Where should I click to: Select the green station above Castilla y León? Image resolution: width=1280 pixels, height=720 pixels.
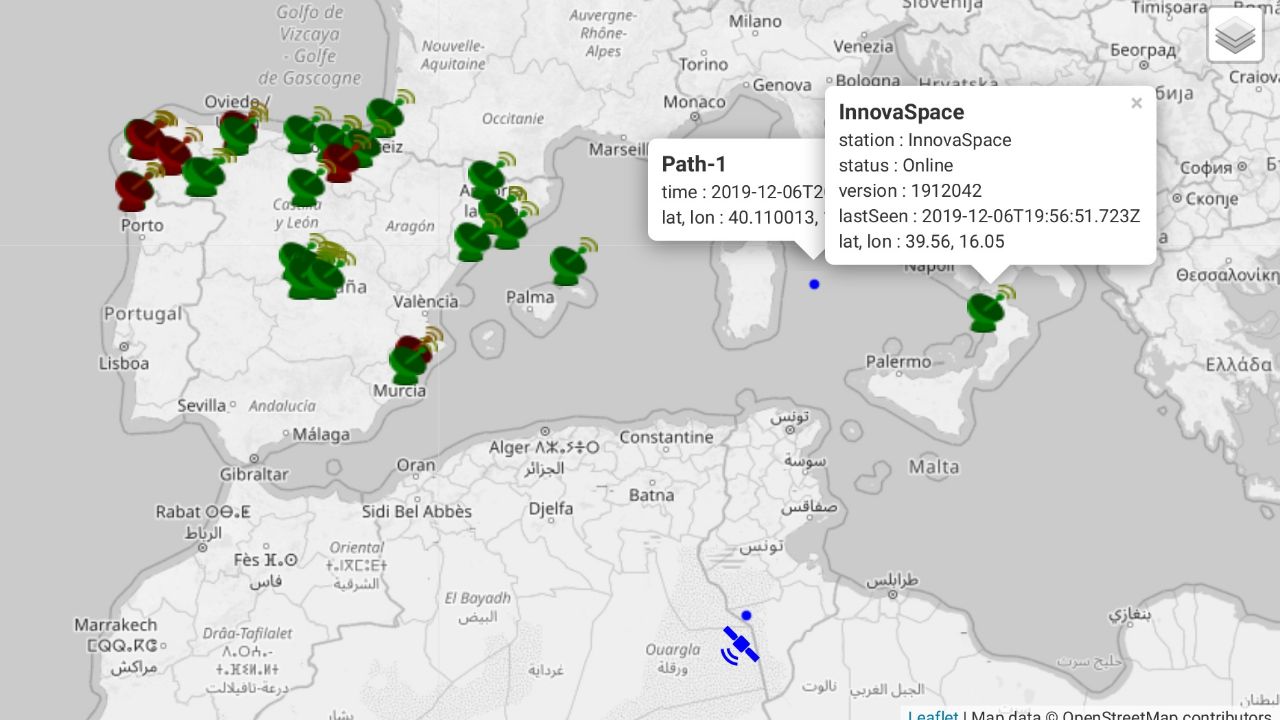click(x=305, y=185)
